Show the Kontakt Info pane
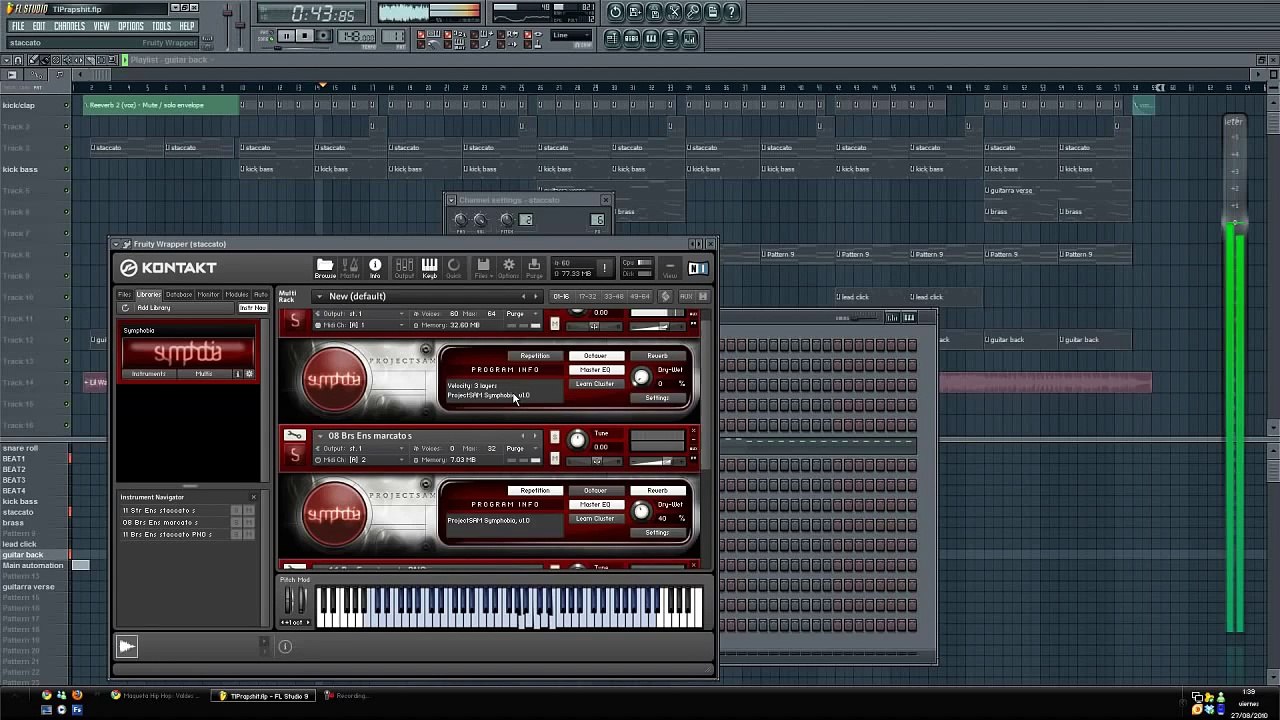1280x720 pixels. [375, 268]
